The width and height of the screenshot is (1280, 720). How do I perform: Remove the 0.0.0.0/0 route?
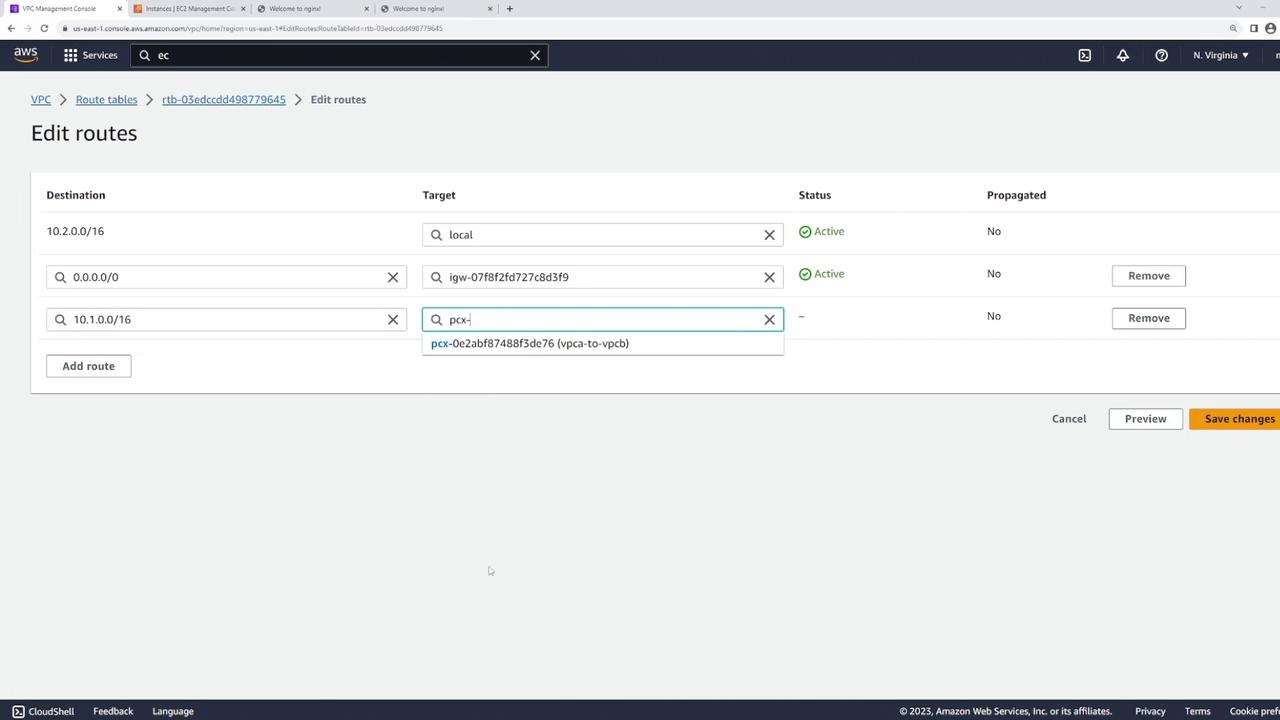tap(1148, 275)
